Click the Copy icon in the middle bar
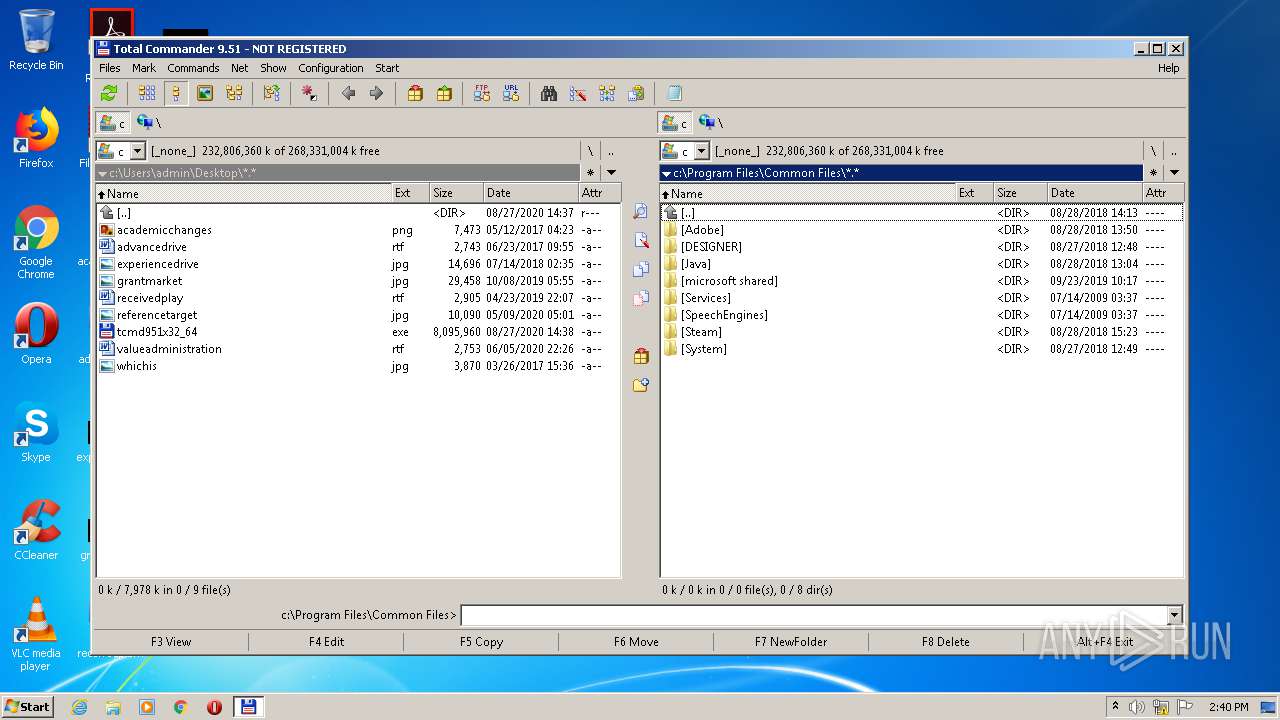 (x=641, y=269)
